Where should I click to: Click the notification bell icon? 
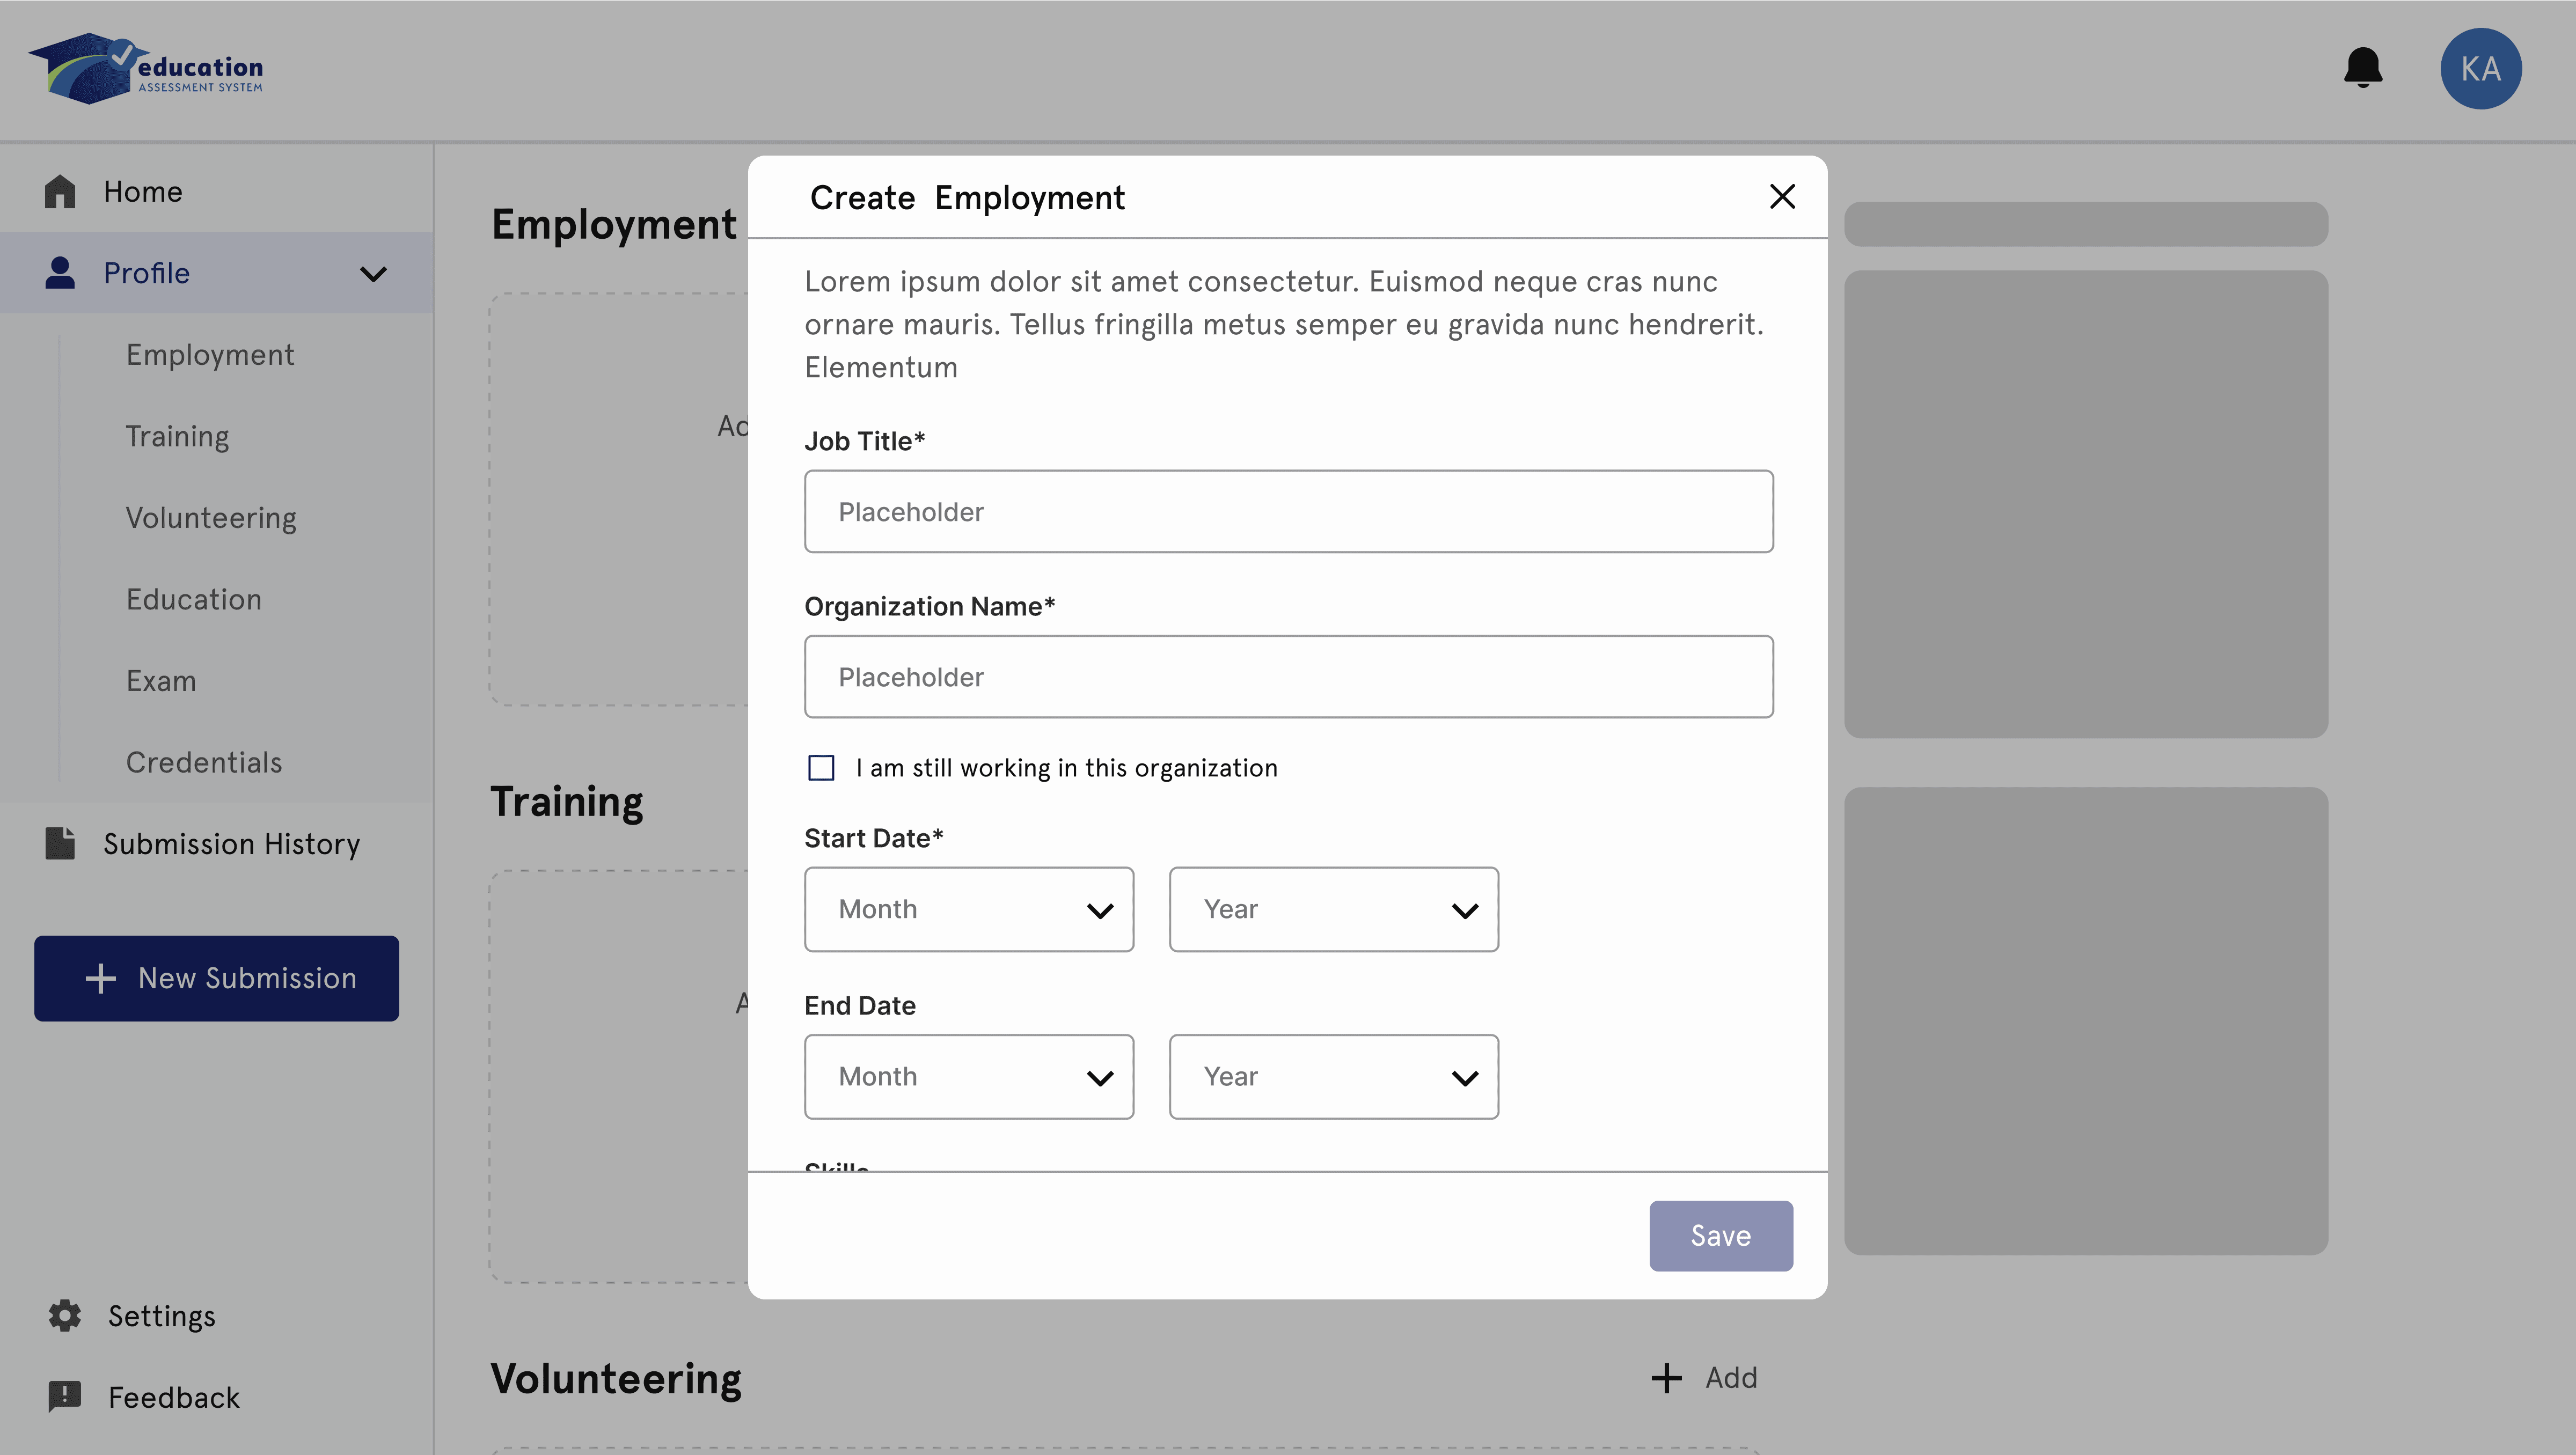(x=2363, y=68)
